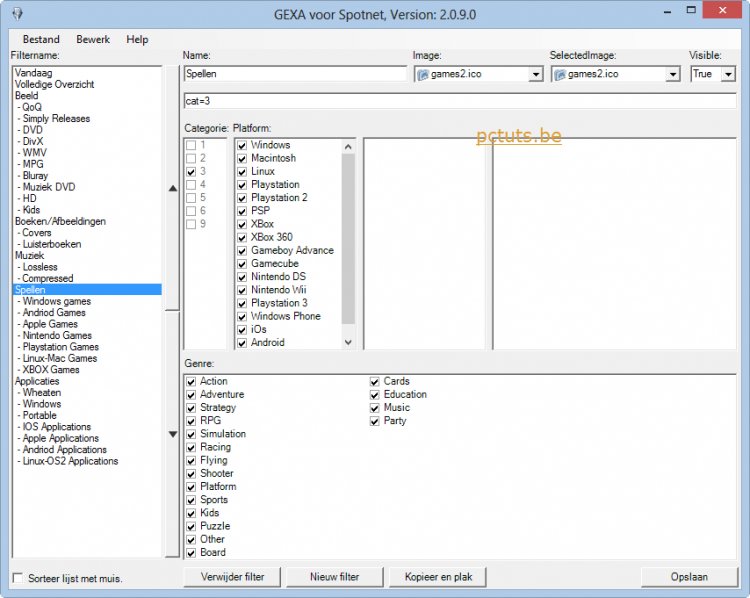Screen dimensions: 750x598
Task: Click the Name field containing Spellen
Action: [x=295, y=74]
